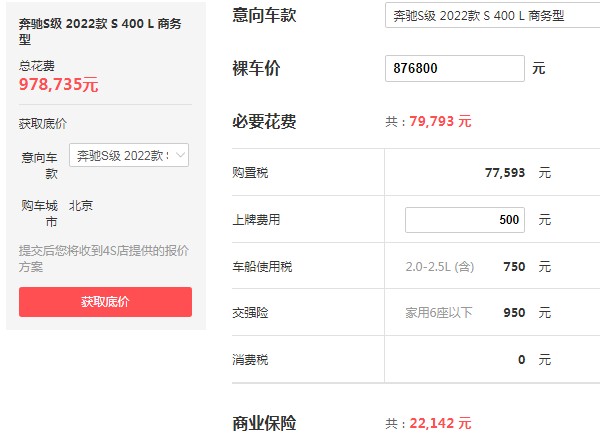Click the 商业保险 section heading

tap(264, 423)
